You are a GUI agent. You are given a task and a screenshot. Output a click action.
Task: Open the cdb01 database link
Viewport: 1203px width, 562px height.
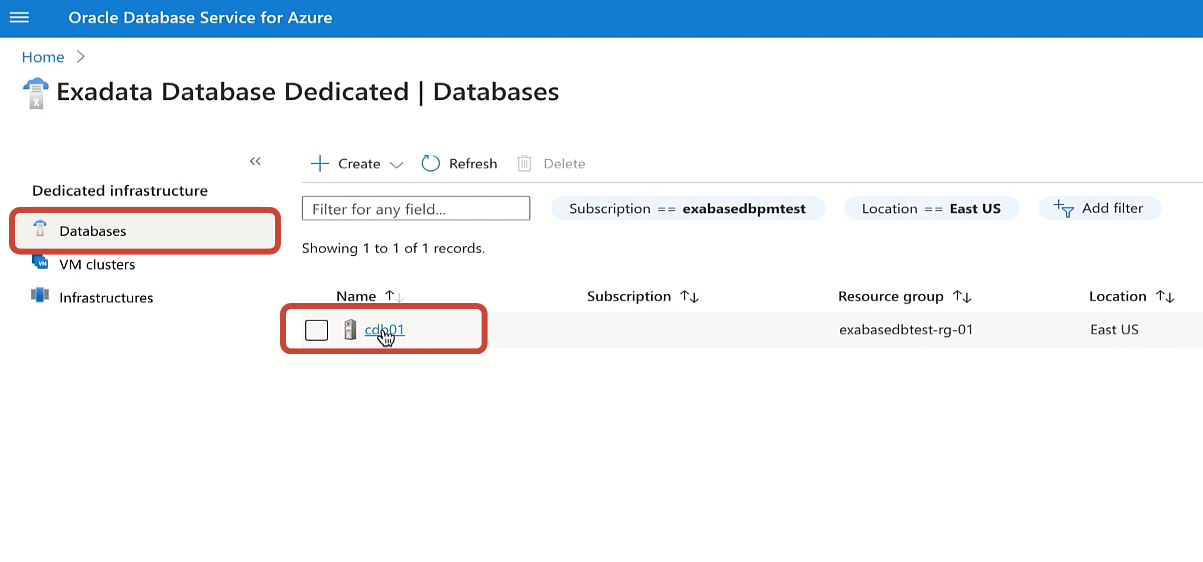click(x=384, y=329)
